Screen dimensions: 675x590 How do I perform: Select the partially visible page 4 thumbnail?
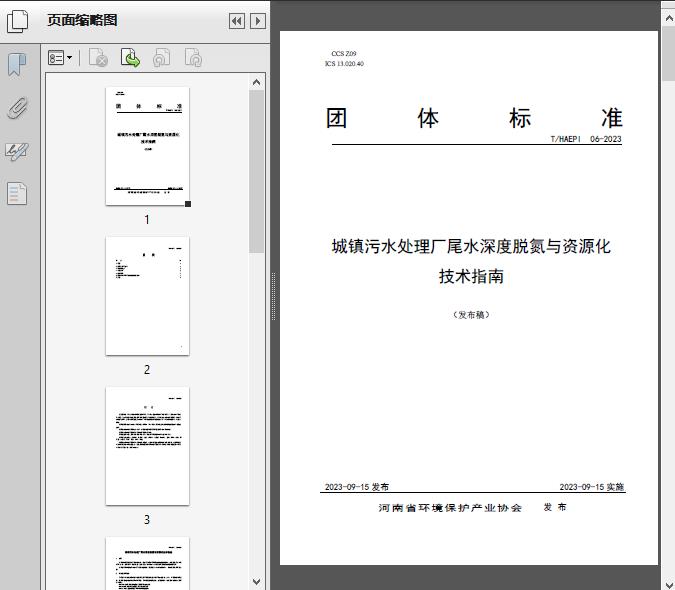[x=147, y=563]
